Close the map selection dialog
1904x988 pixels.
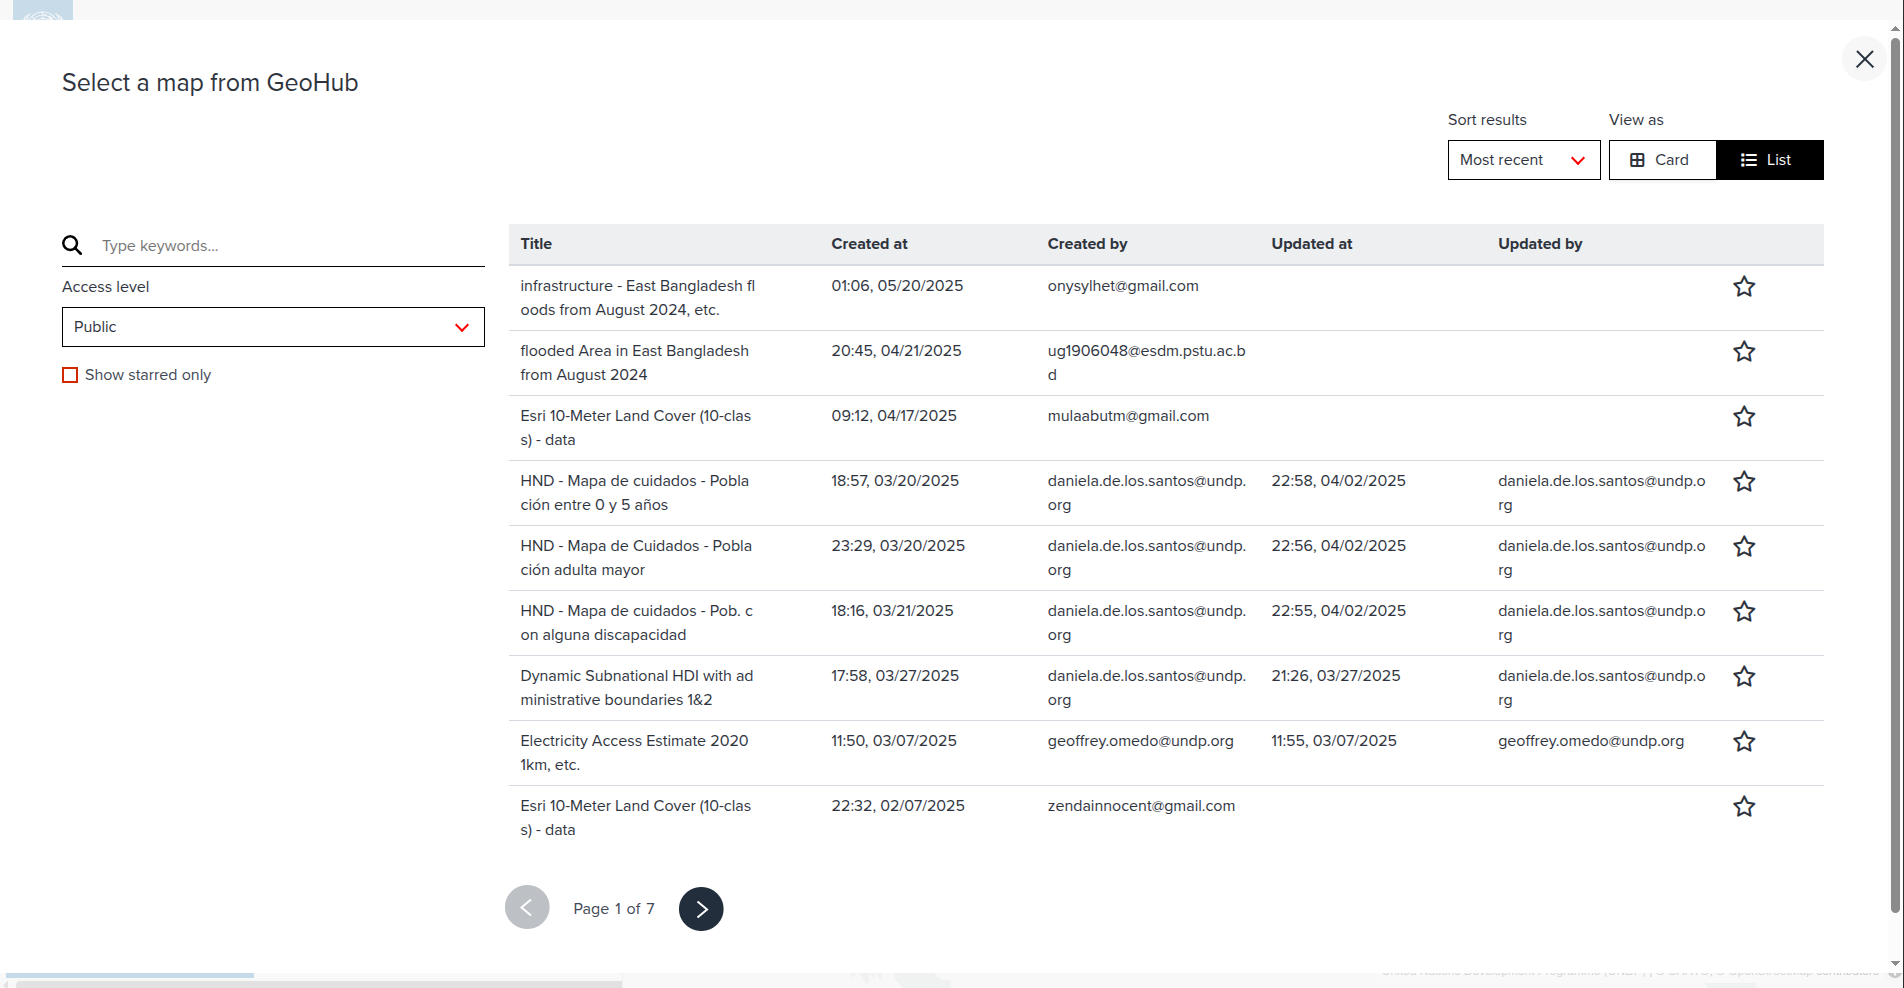tap(1863, 59)
